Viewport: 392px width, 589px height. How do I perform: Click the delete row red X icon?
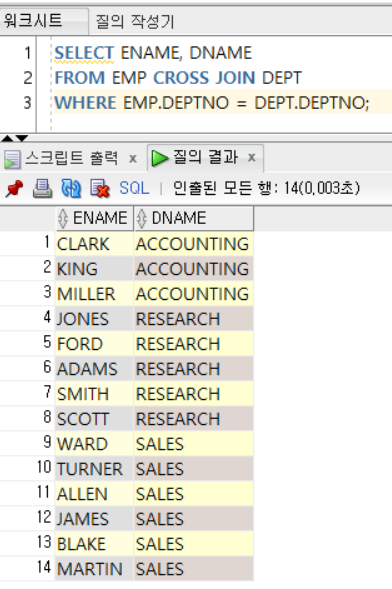pos(100,188)
